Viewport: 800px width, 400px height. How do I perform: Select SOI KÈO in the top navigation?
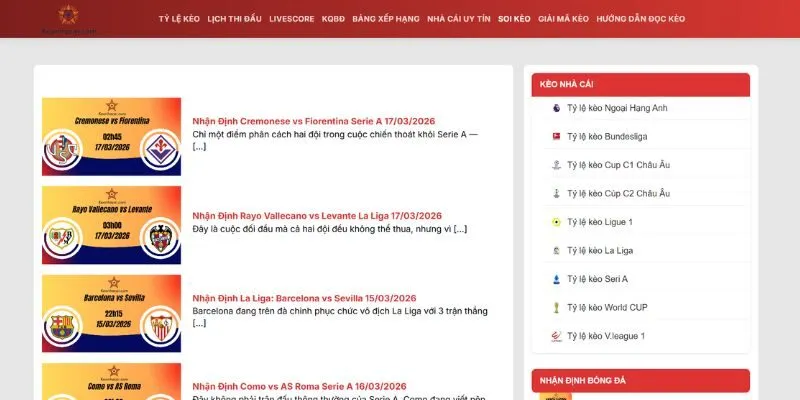514,19
